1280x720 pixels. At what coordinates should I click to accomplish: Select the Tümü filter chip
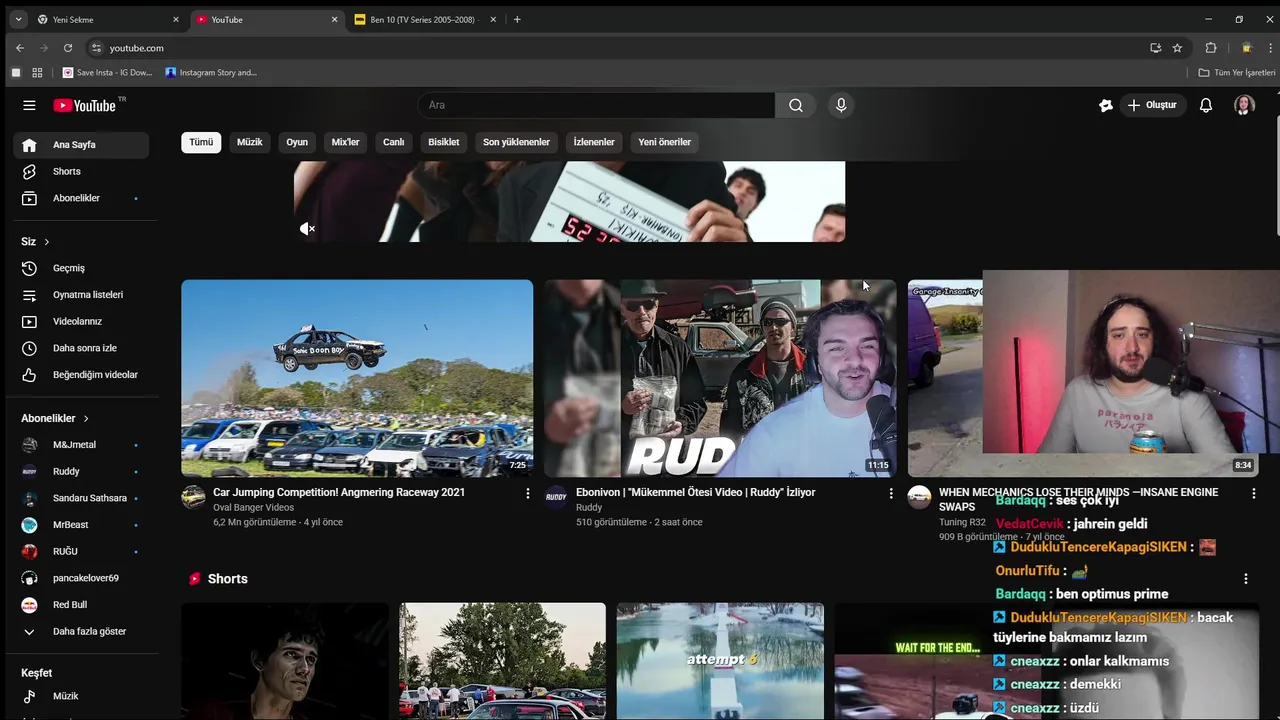click(x=201, y=142)
